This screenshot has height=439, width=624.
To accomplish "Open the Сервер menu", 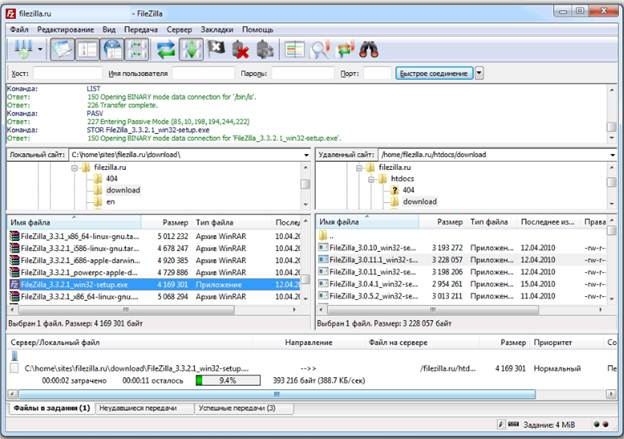I will (179, 29).
